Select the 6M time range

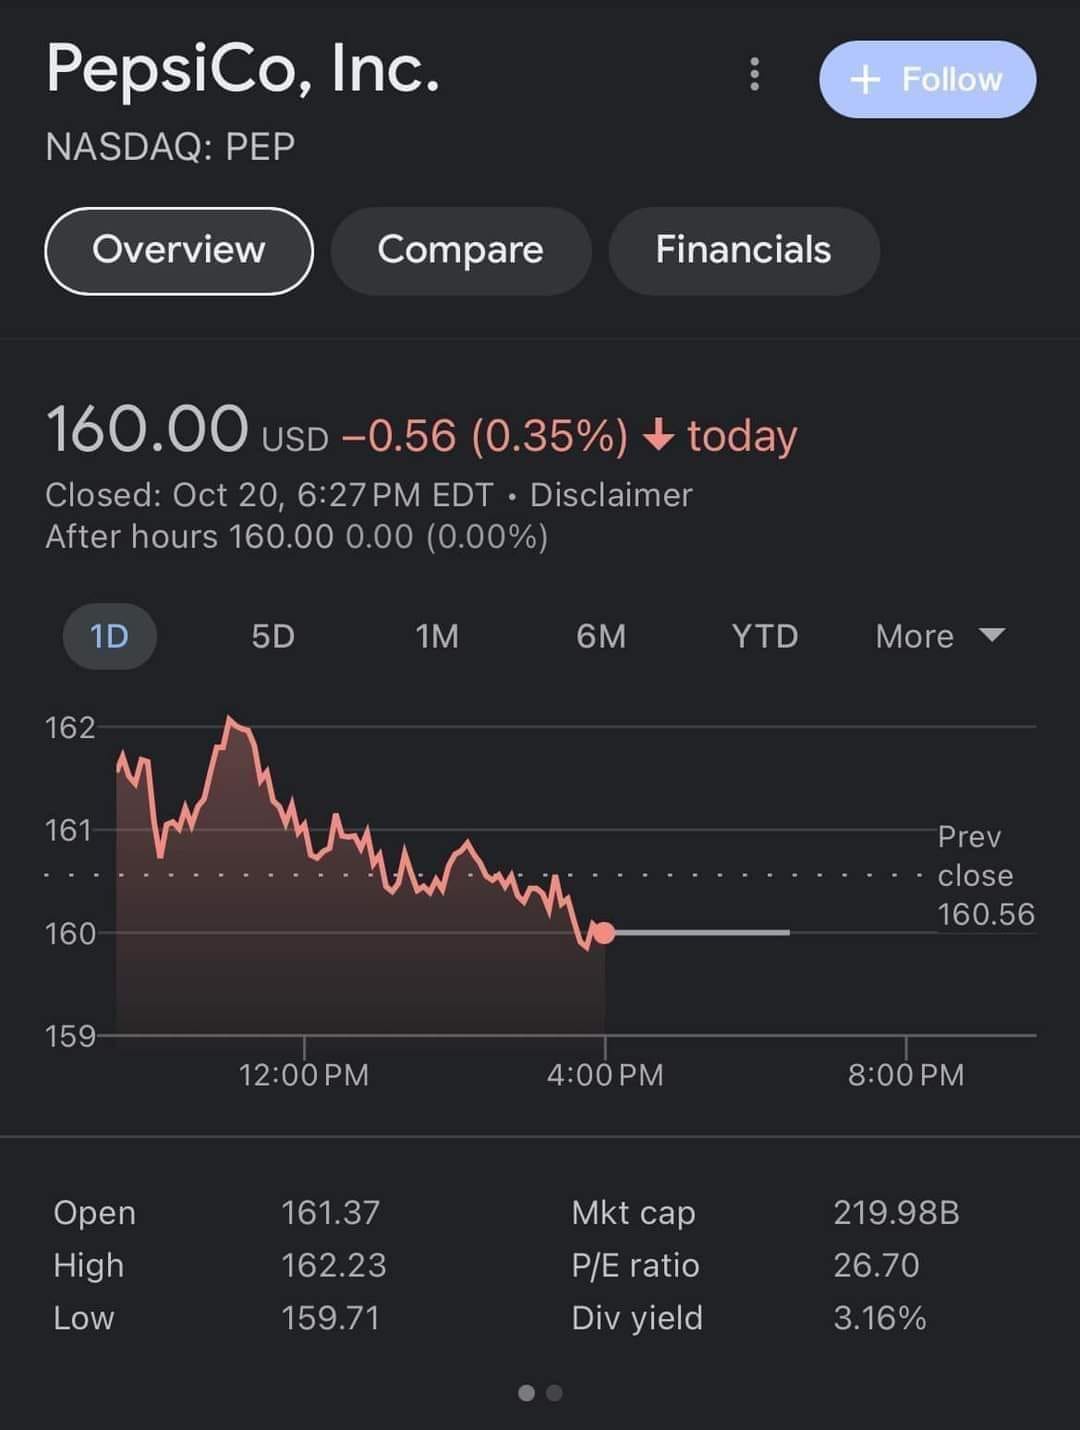pyautogui.click(x=601, y=636)
